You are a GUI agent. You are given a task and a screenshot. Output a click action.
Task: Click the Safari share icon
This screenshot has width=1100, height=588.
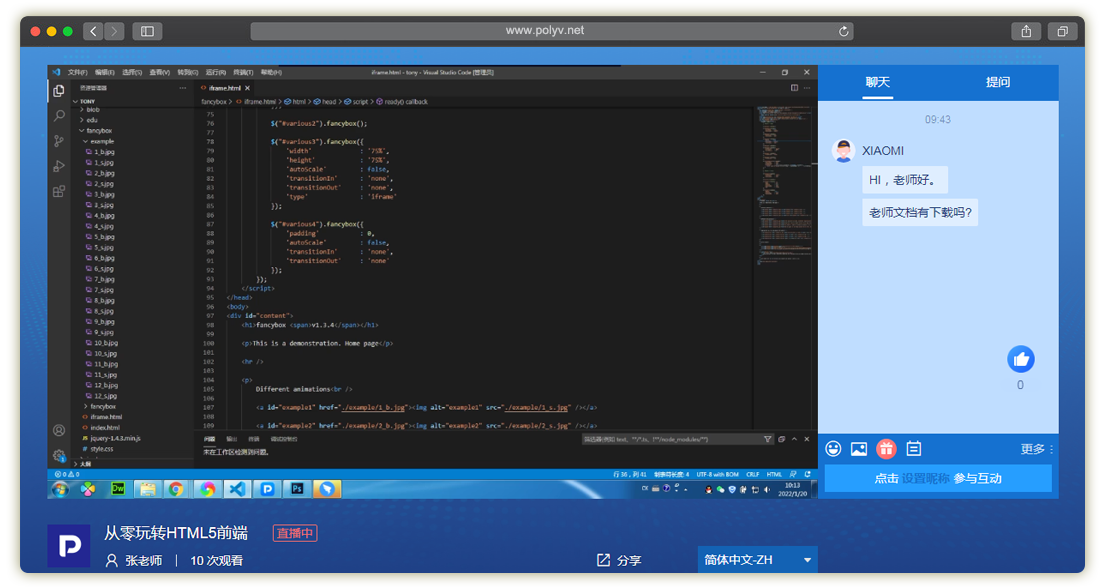pos(1026,31)
